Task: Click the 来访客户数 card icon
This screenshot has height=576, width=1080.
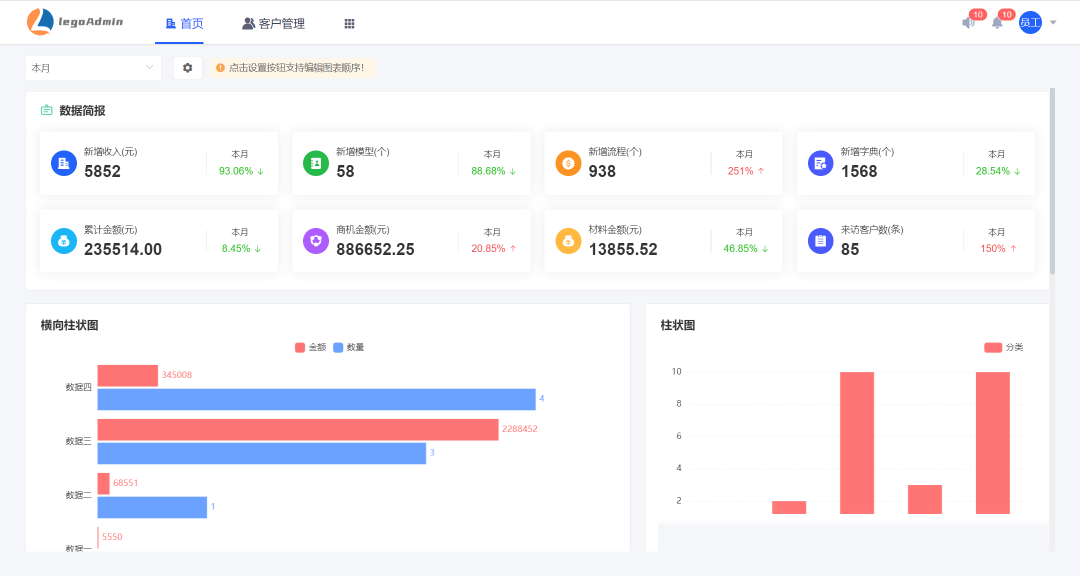Action: (x=820, y=241)
